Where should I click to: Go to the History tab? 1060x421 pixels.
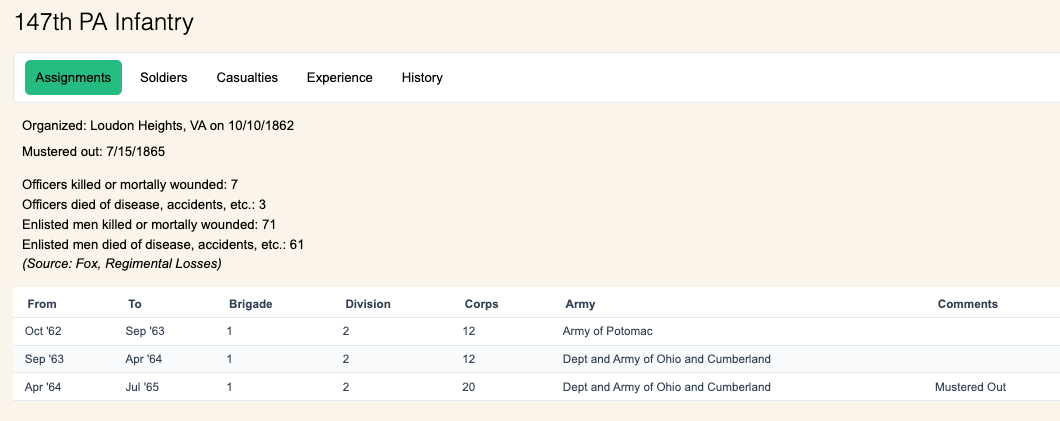point(422,78)
